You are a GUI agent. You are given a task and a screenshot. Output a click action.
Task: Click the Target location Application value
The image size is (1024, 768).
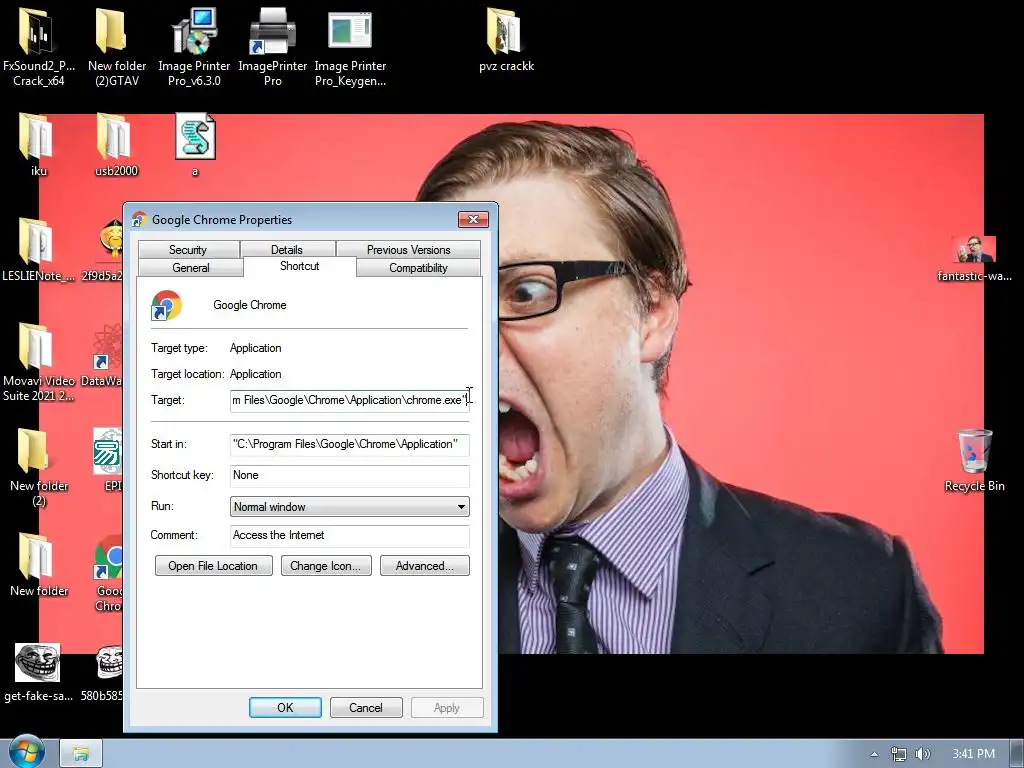[x=255, y=374]
